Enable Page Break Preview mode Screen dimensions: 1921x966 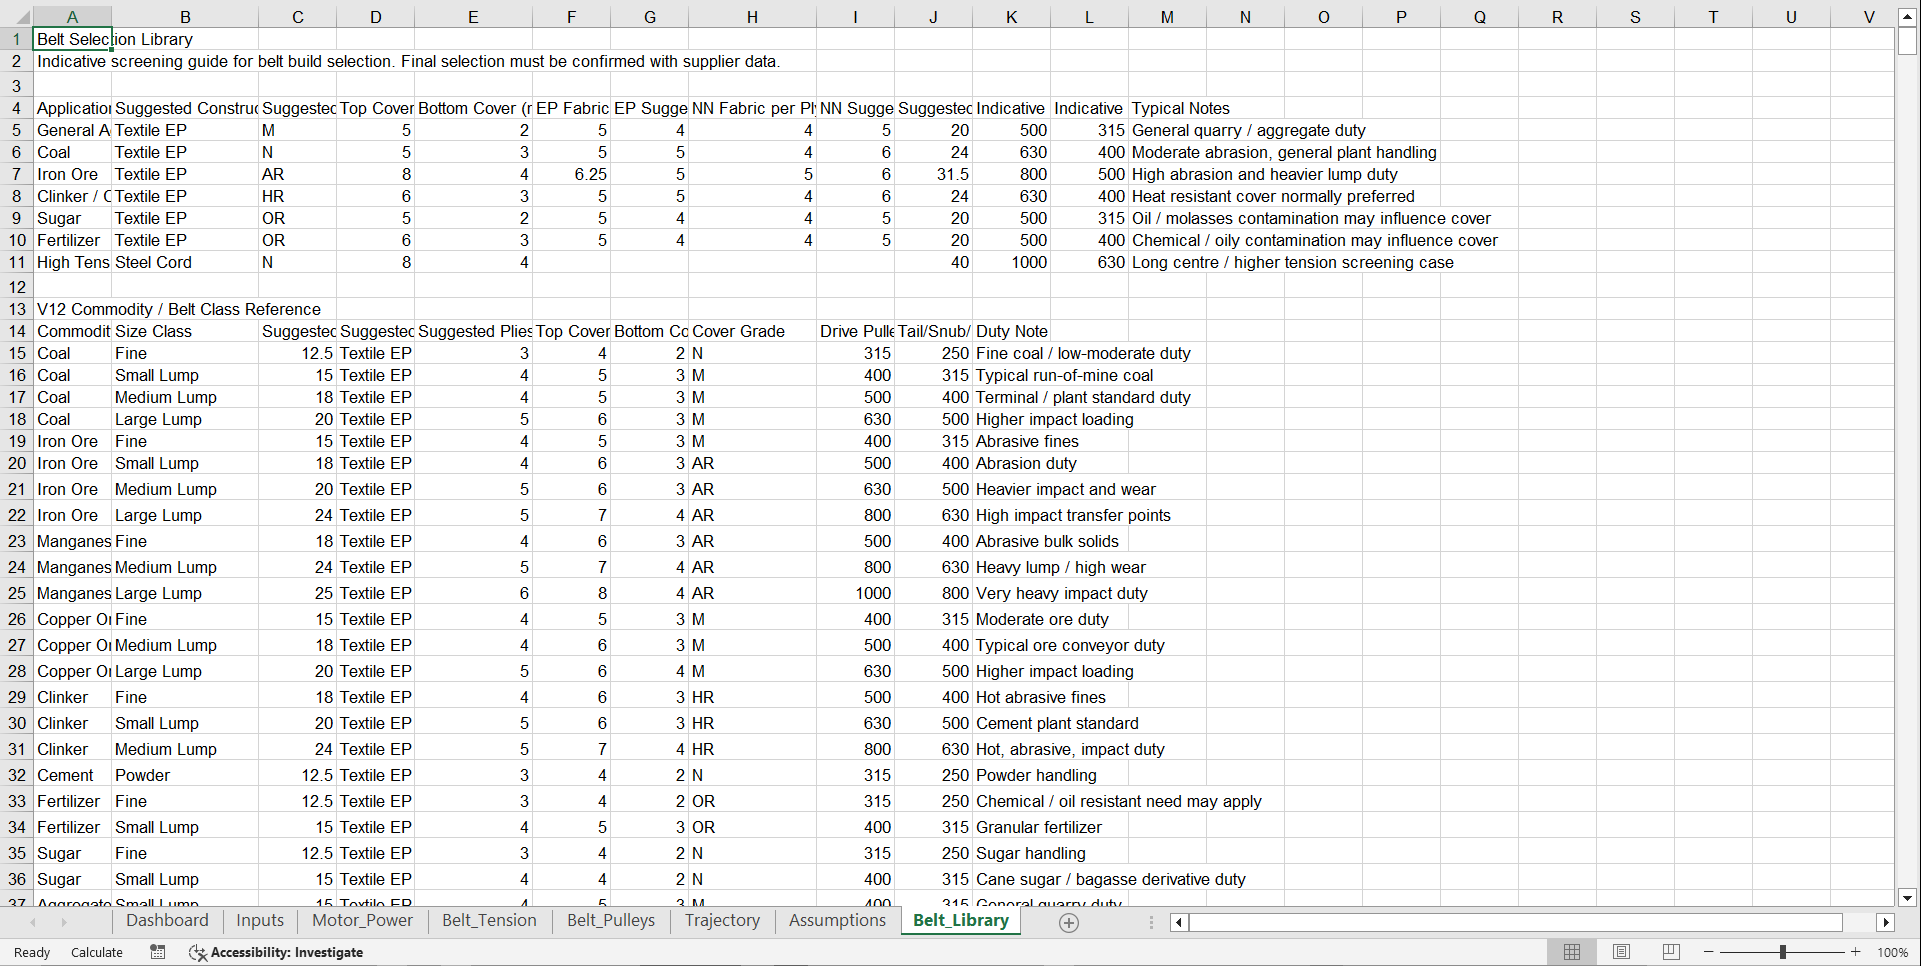click(x=1671, y=952)
